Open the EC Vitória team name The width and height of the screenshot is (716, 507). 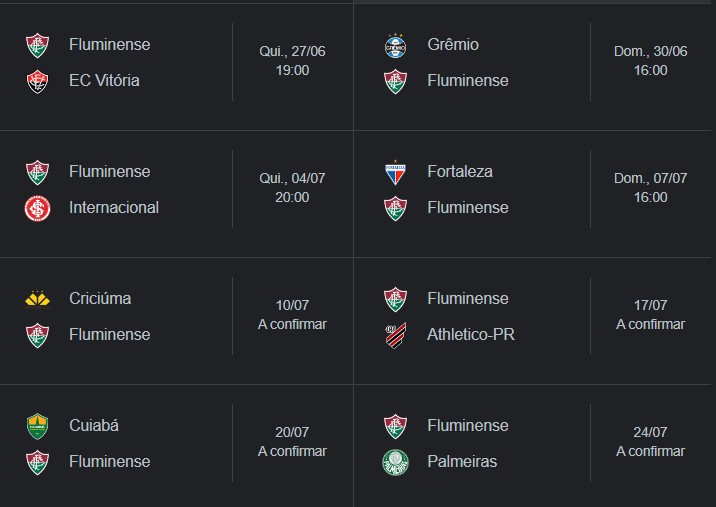coord(104,80)
